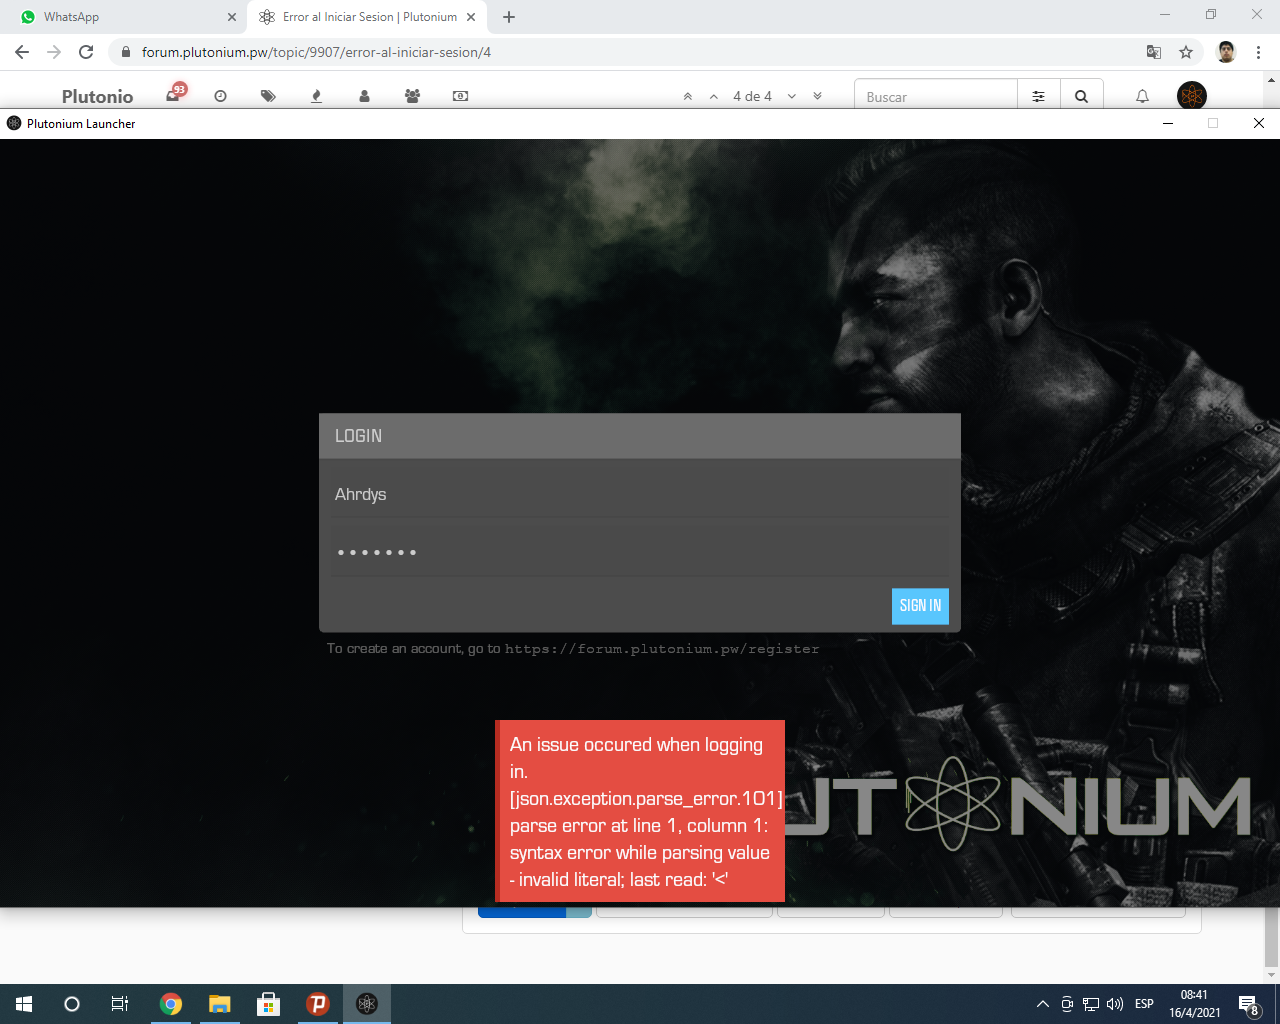Open the Chrome three-dot menu

tap(1258, 52)
